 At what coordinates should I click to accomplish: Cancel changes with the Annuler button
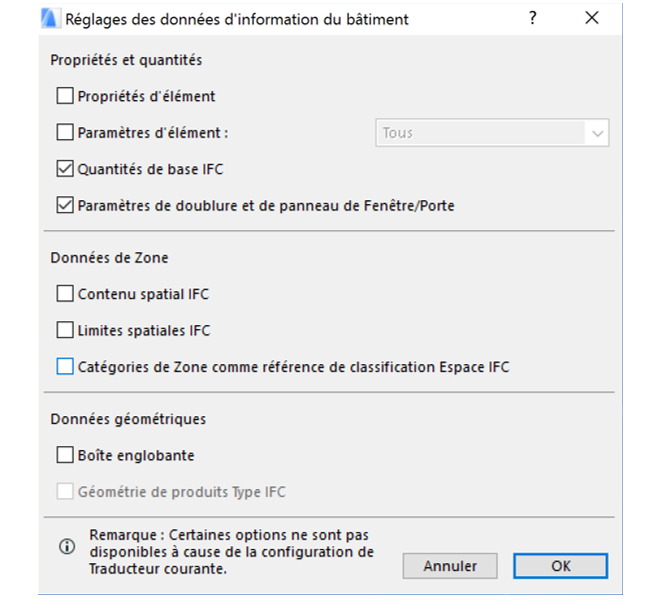[x=450, y=566]
